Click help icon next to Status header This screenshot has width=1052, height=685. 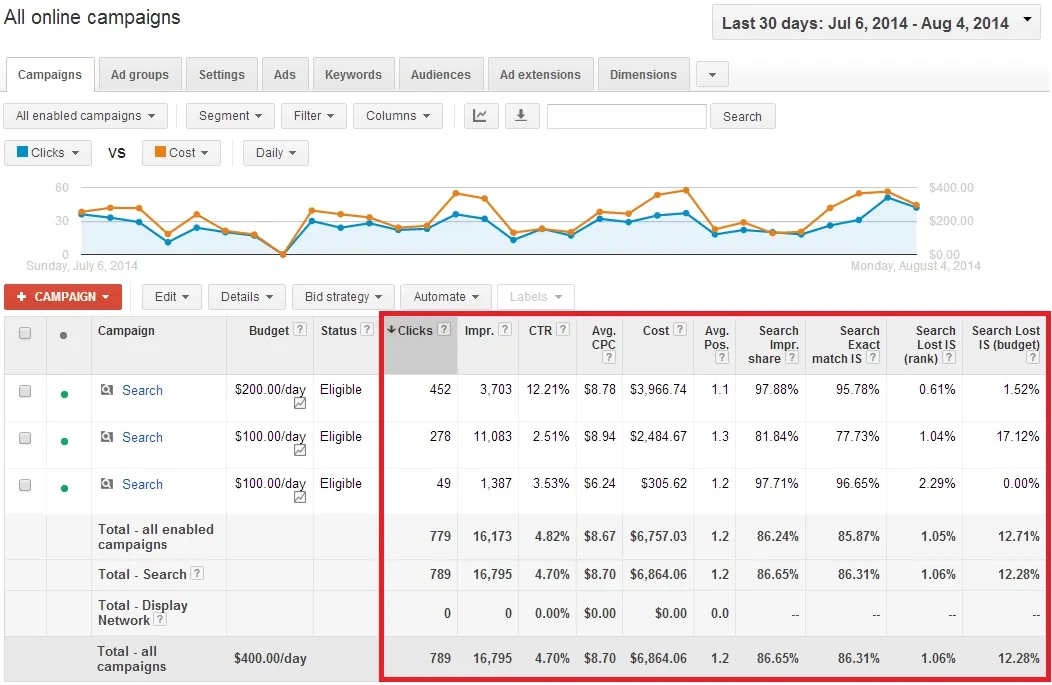pos(367,330)
